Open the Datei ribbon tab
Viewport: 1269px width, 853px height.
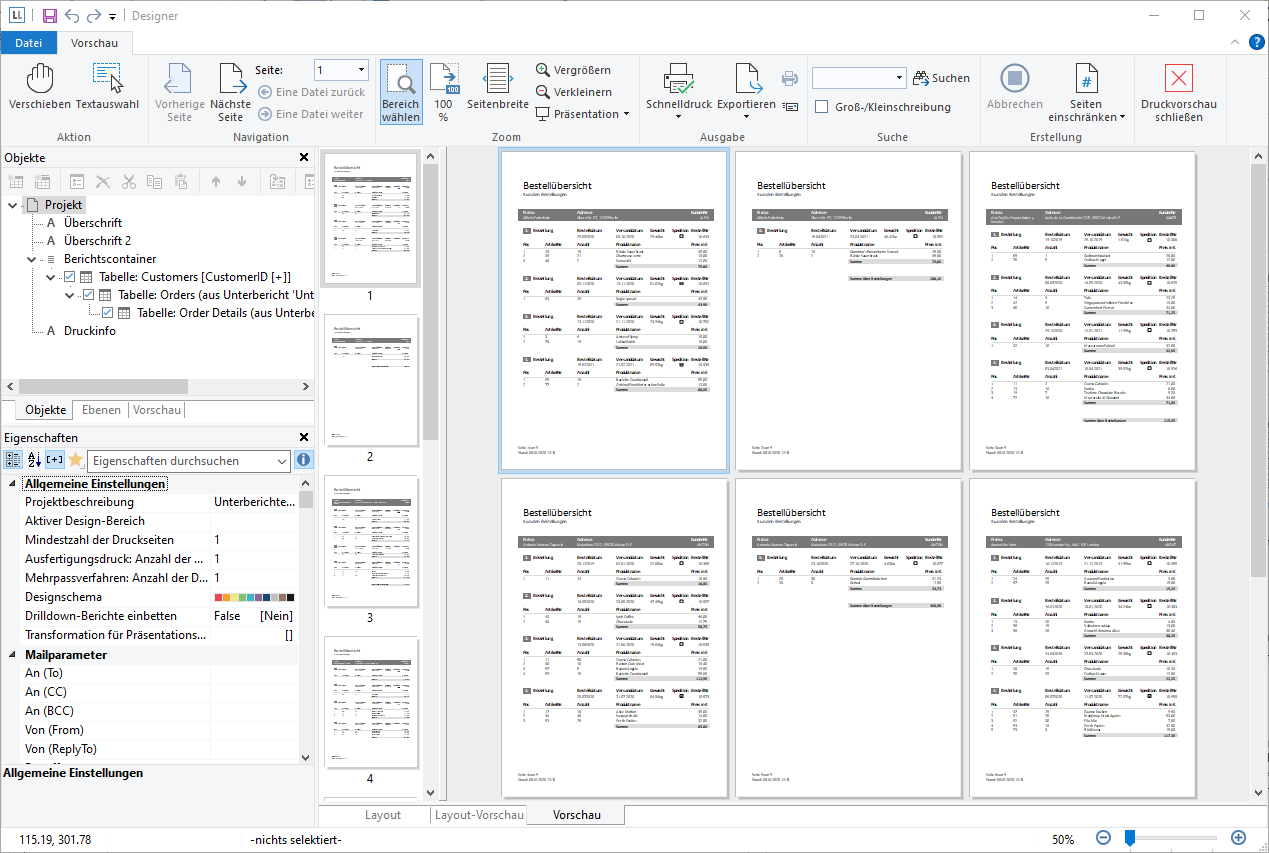point(29,42)
